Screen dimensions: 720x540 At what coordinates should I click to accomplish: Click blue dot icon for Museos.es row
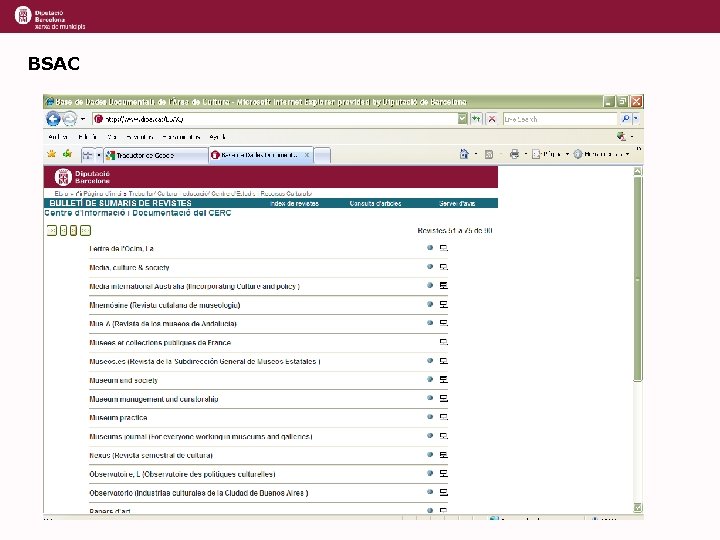(430, 360)
